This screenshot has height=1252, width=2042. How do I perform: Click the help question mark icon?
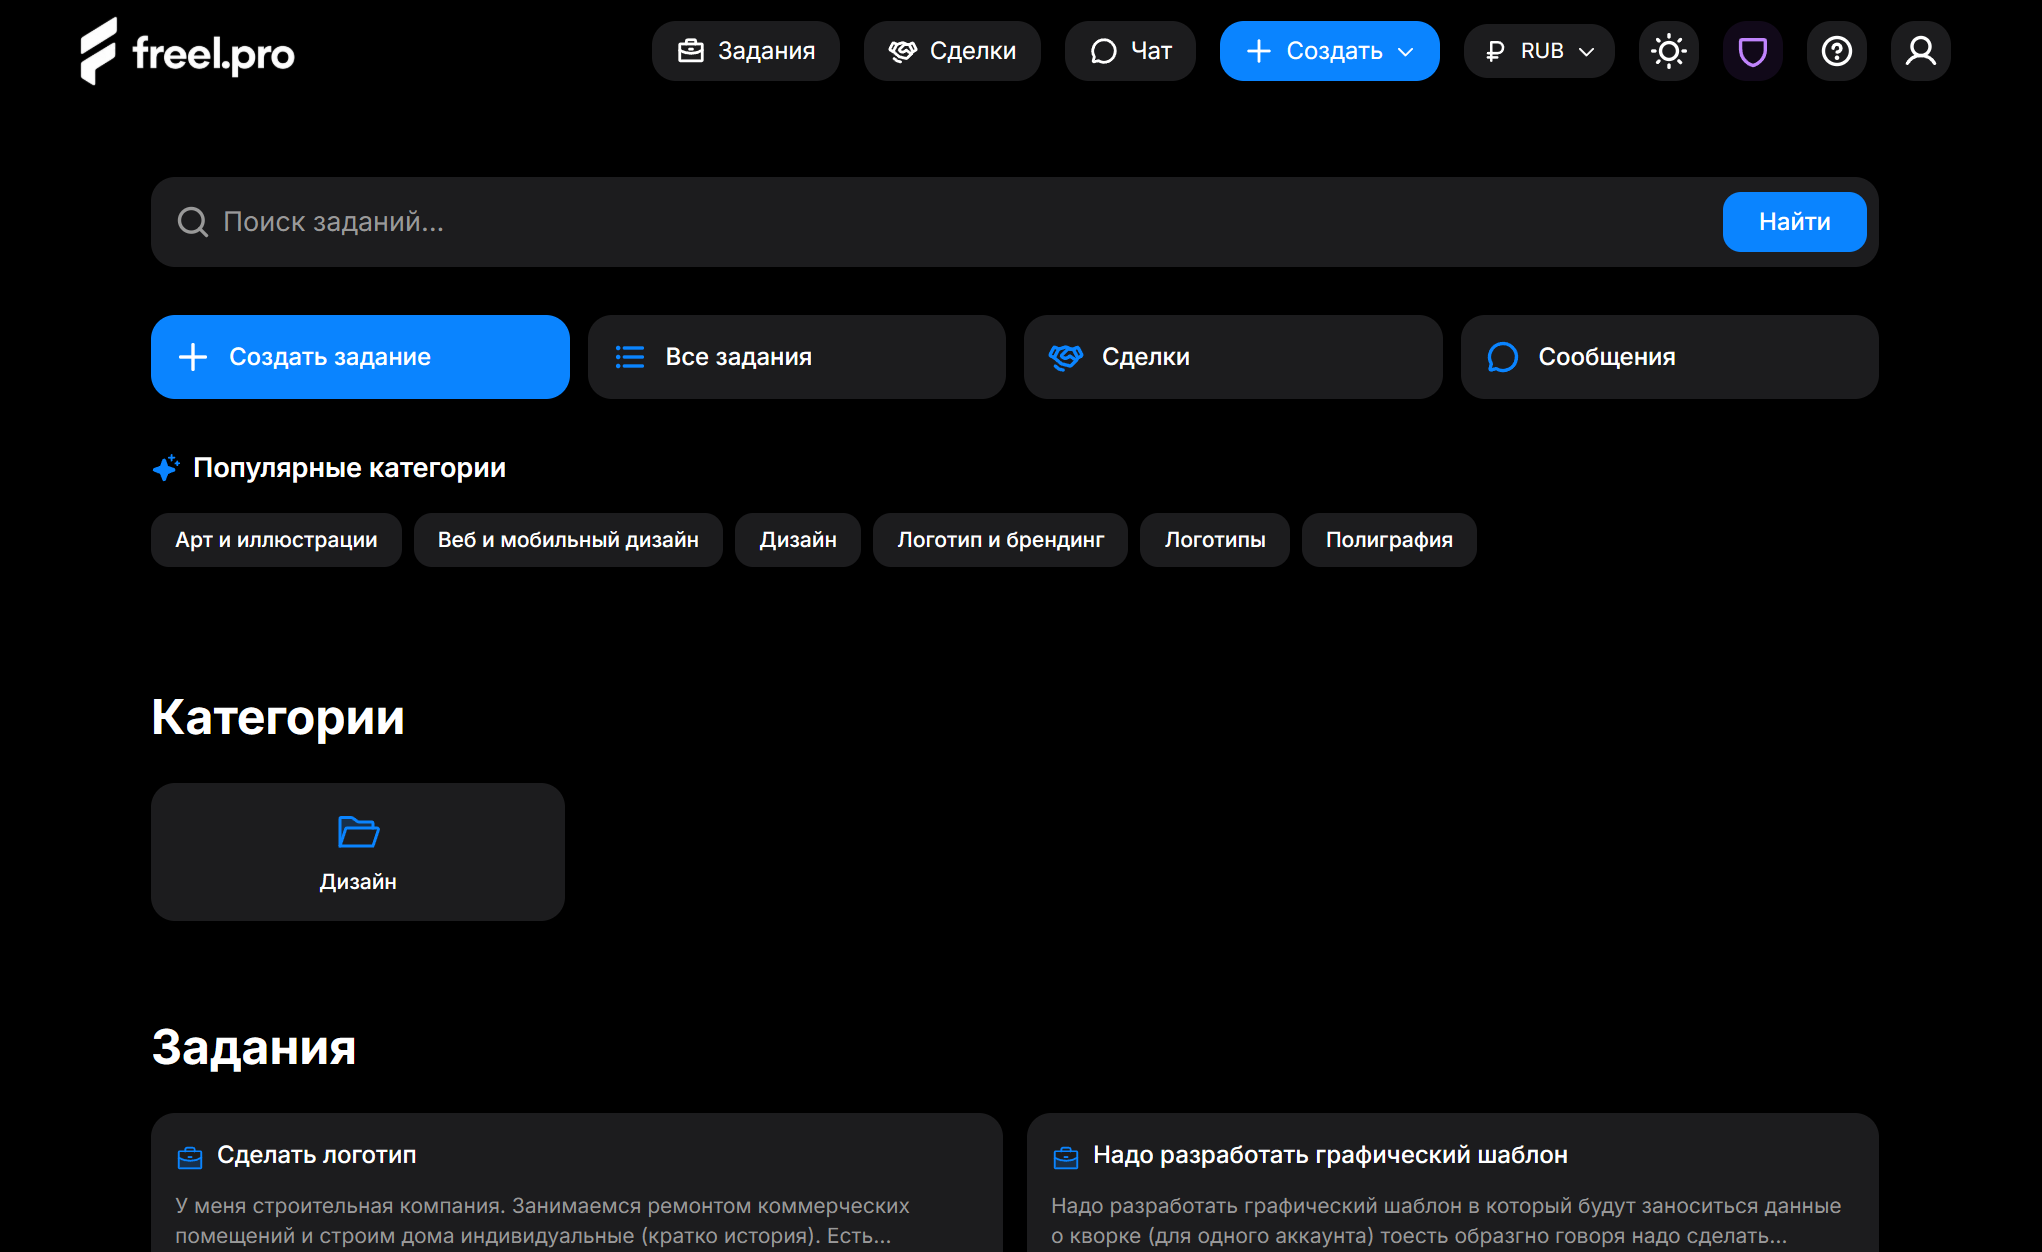[1836, 50]
